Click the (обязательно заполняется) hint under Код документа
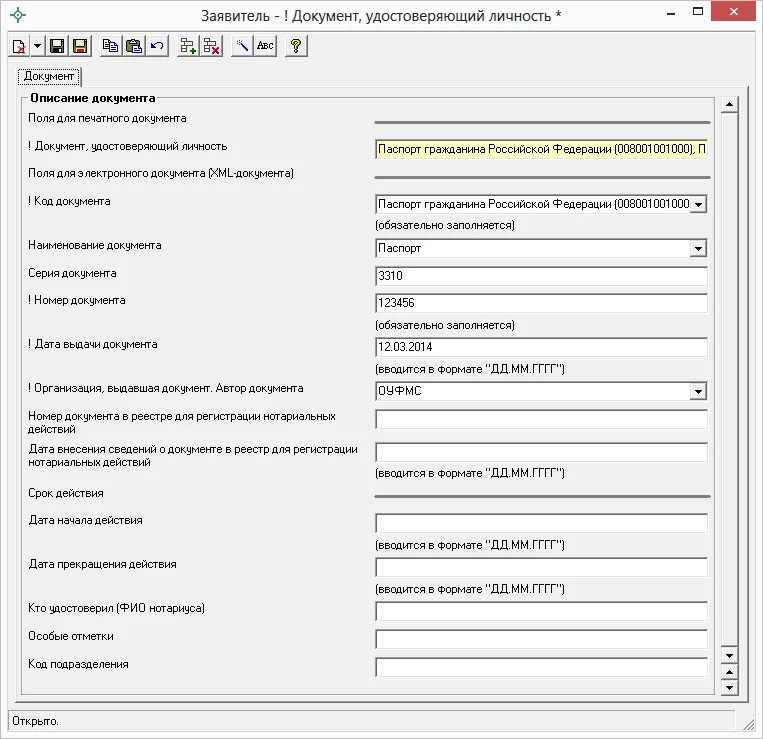This screenshot has height=739, width=763. (x=445, y=225)
